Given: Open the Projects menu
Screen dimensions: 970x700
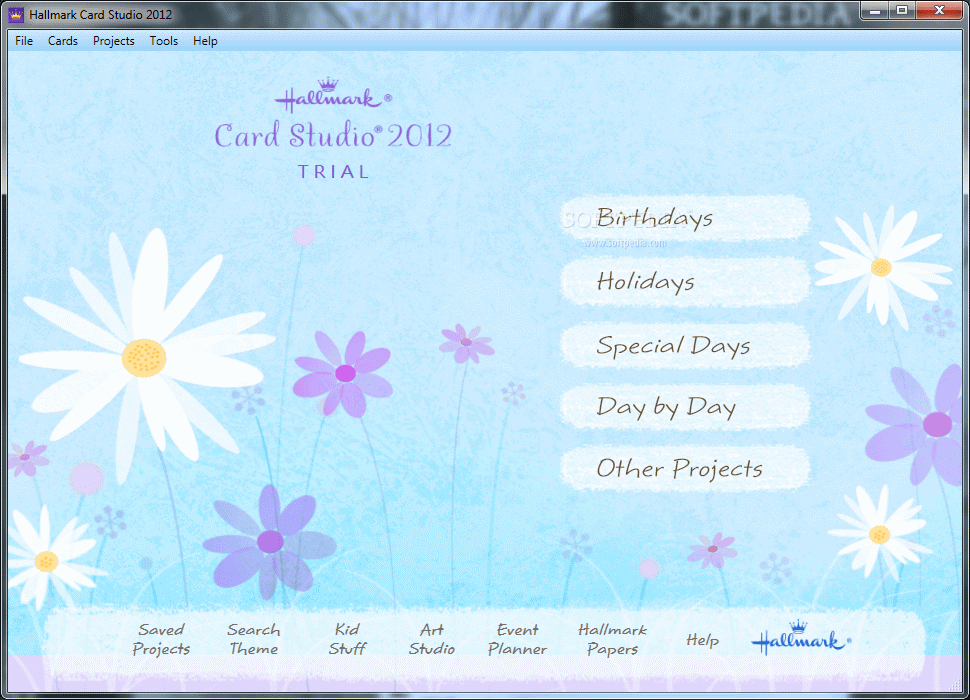Looking at the screenshot, I should (113, 41).
